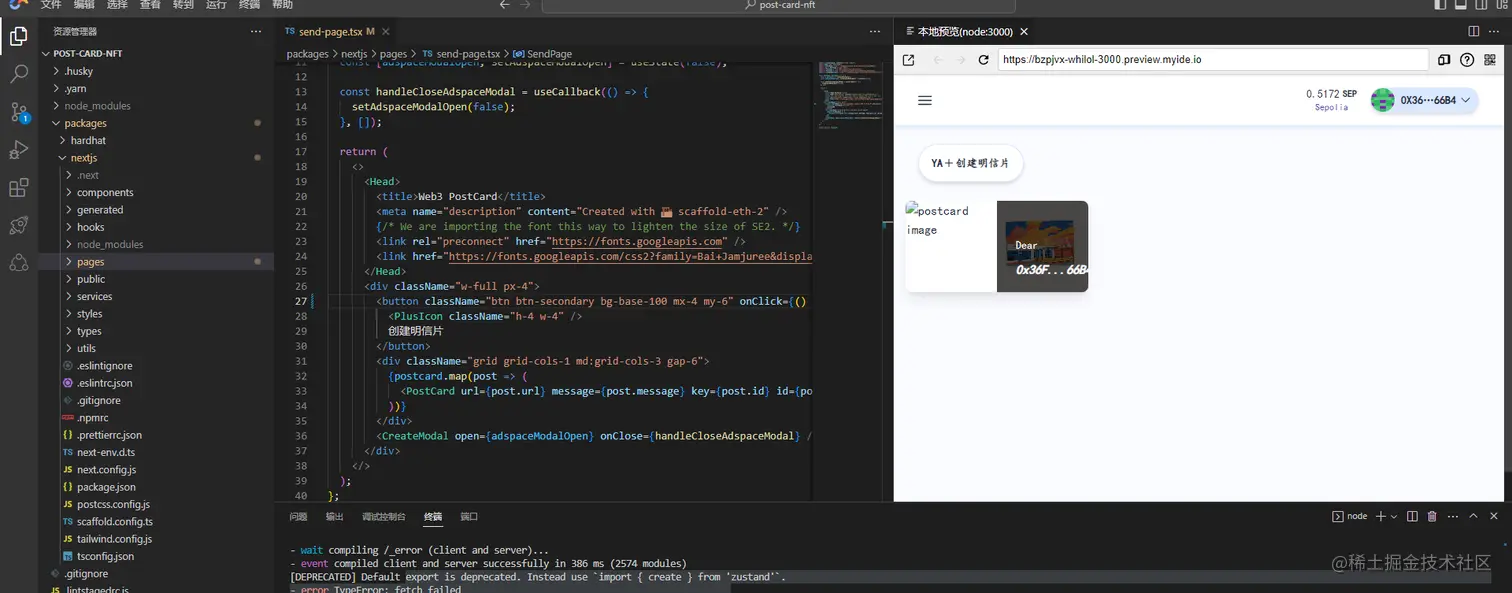
Task: Open the Search view in activity bar
Action: (18, 73)
